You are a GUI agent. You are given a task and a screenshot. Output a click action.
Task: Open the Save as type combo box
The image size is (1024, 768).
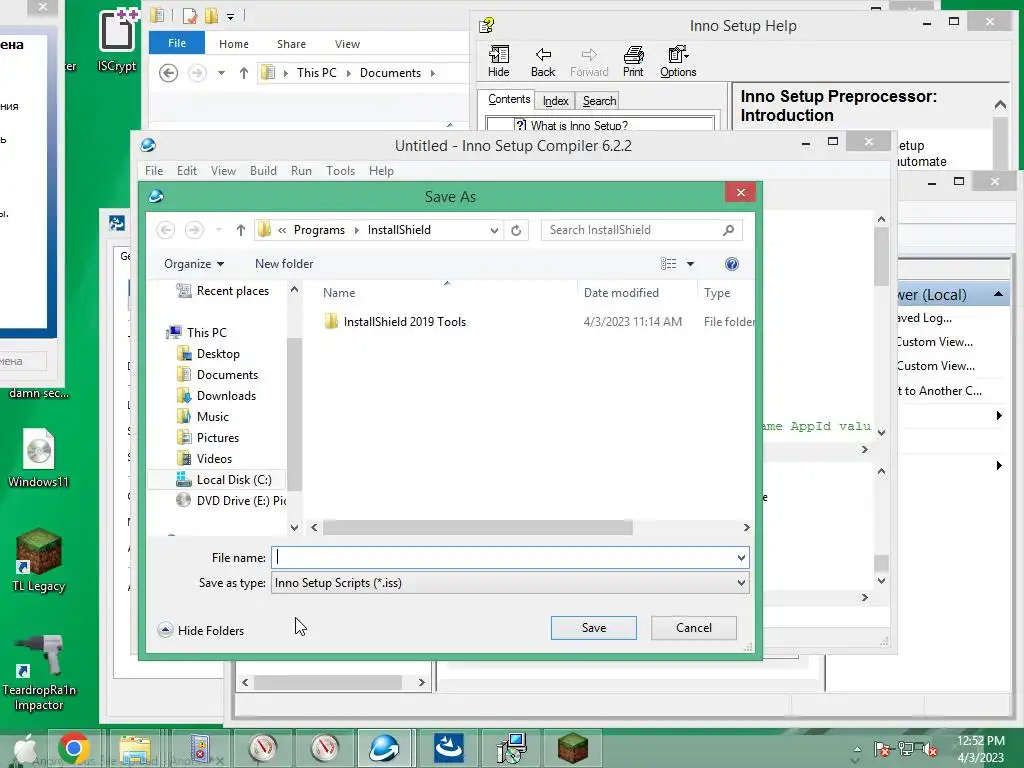(510, 583)
